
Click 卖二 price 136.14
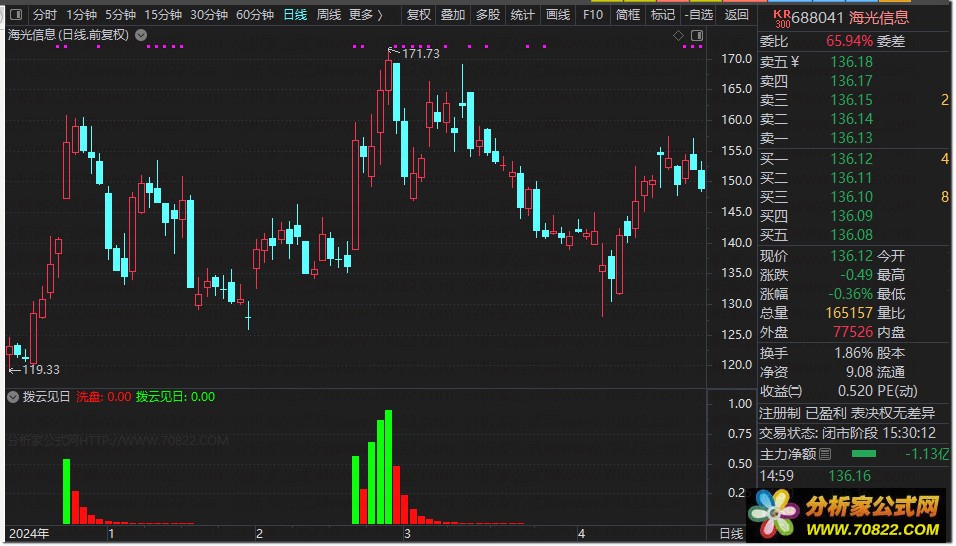point(851,119)
